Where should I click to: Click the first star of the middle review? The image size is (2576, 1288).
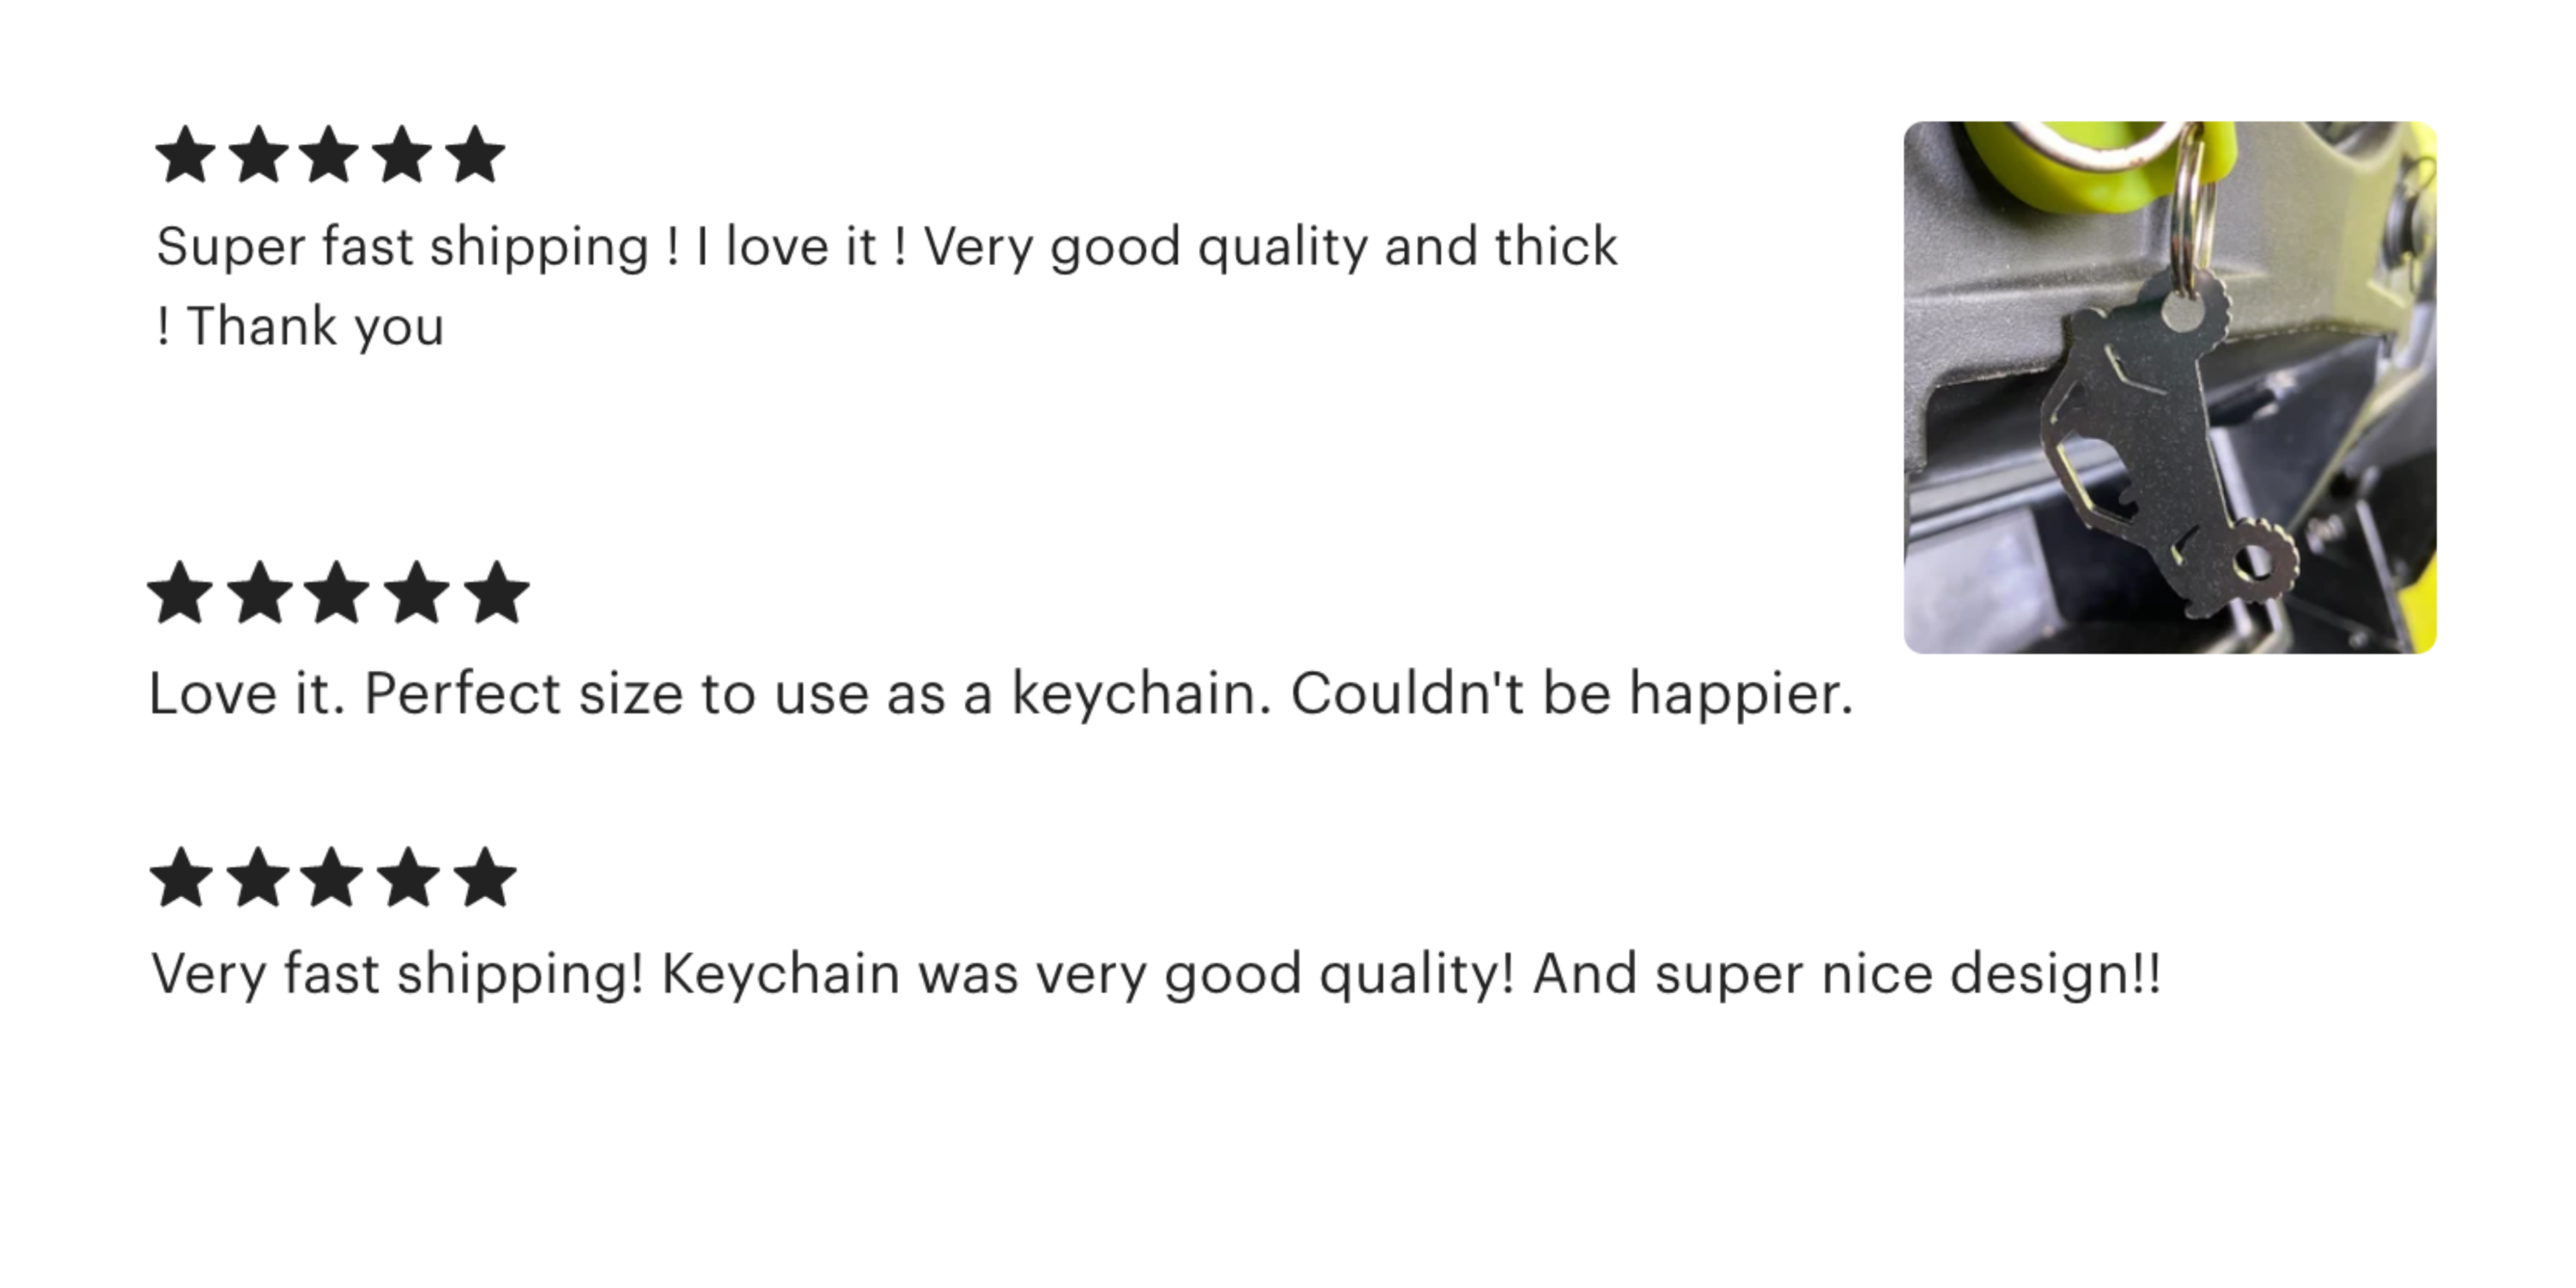(x=181, y=593)
